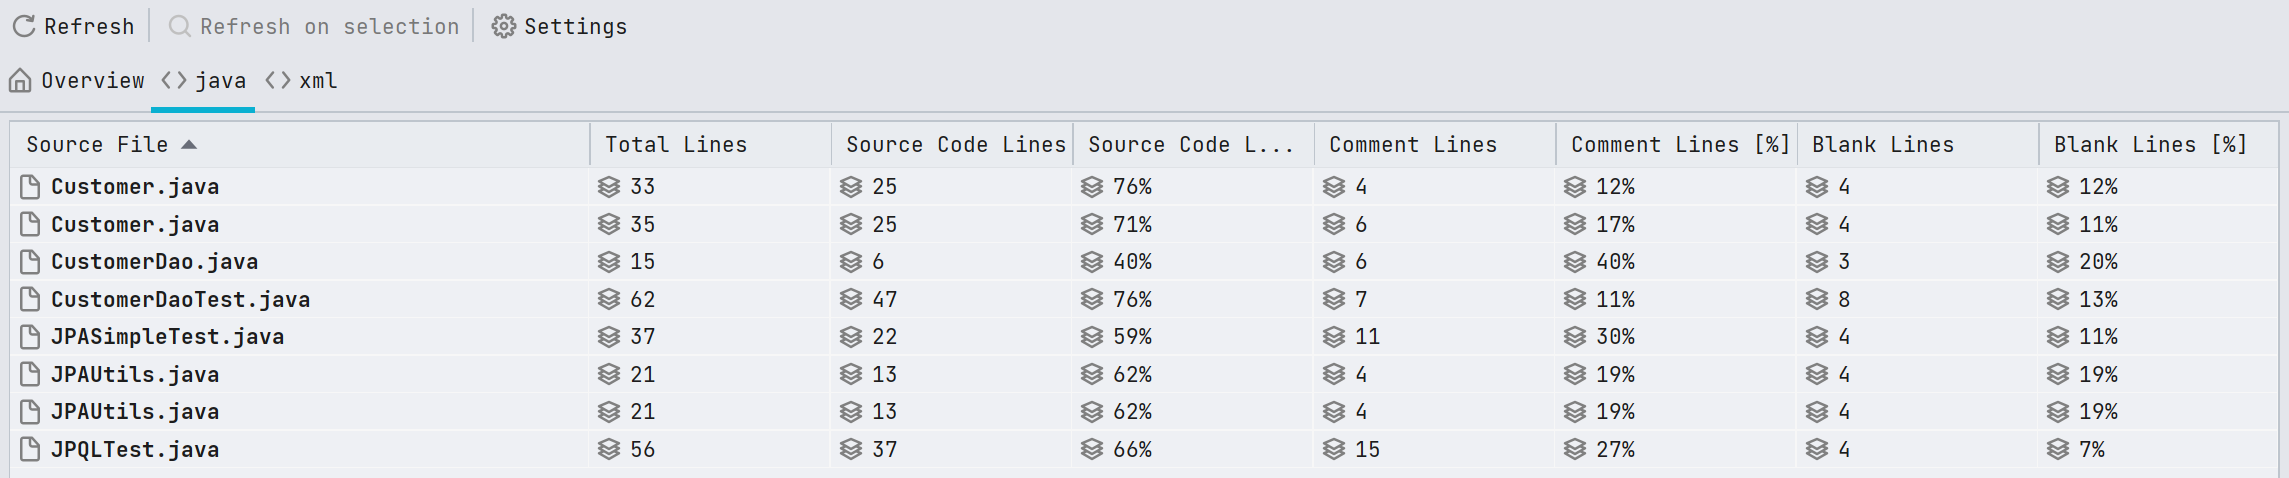Click the Source Code Lines column header

coord(954,145)
